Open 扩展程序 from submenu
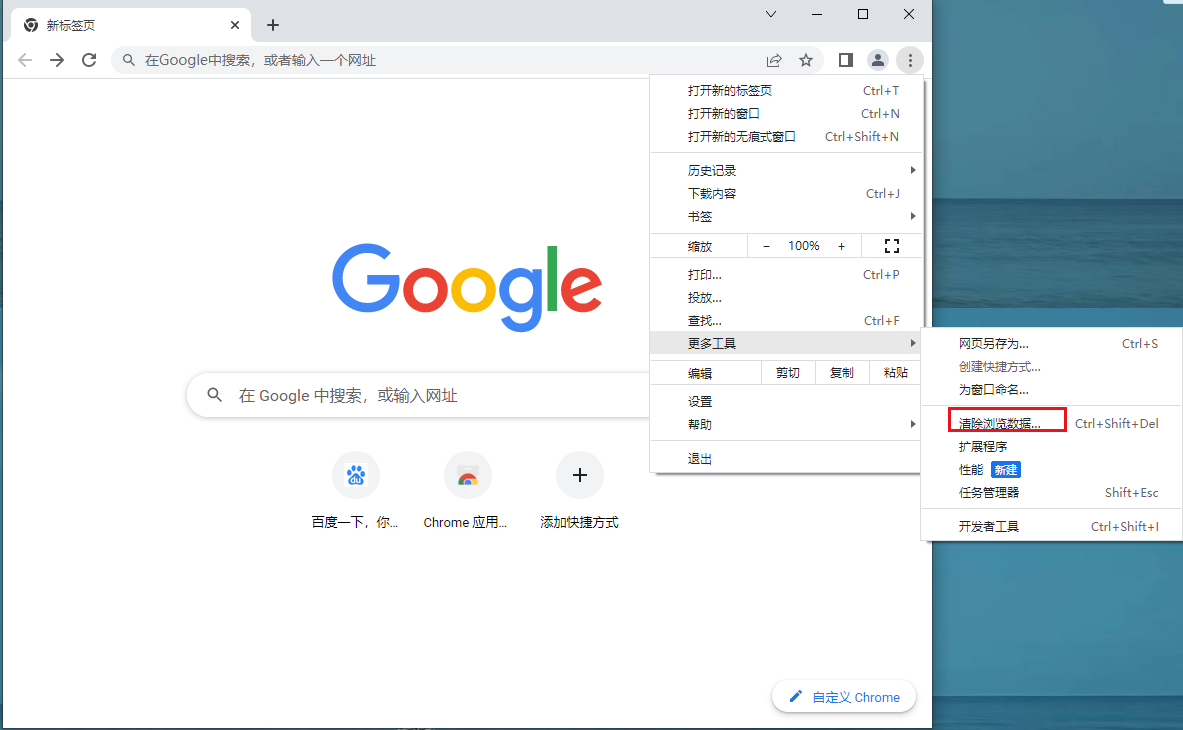Image resolution: width=1183 pixels, height=730 pixels. (x=1052, y=446)
